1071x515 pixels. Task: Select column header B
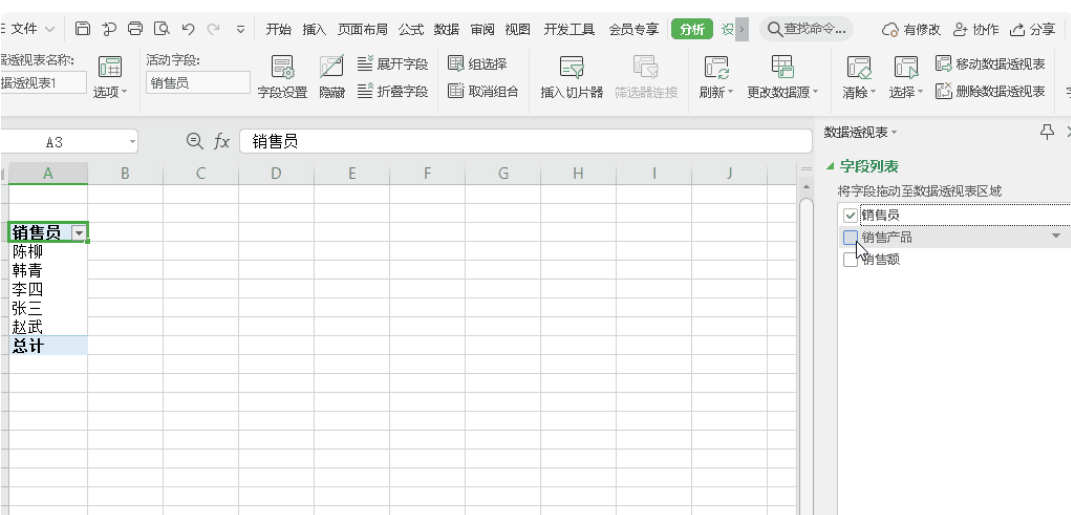click(x=125, y=173)
